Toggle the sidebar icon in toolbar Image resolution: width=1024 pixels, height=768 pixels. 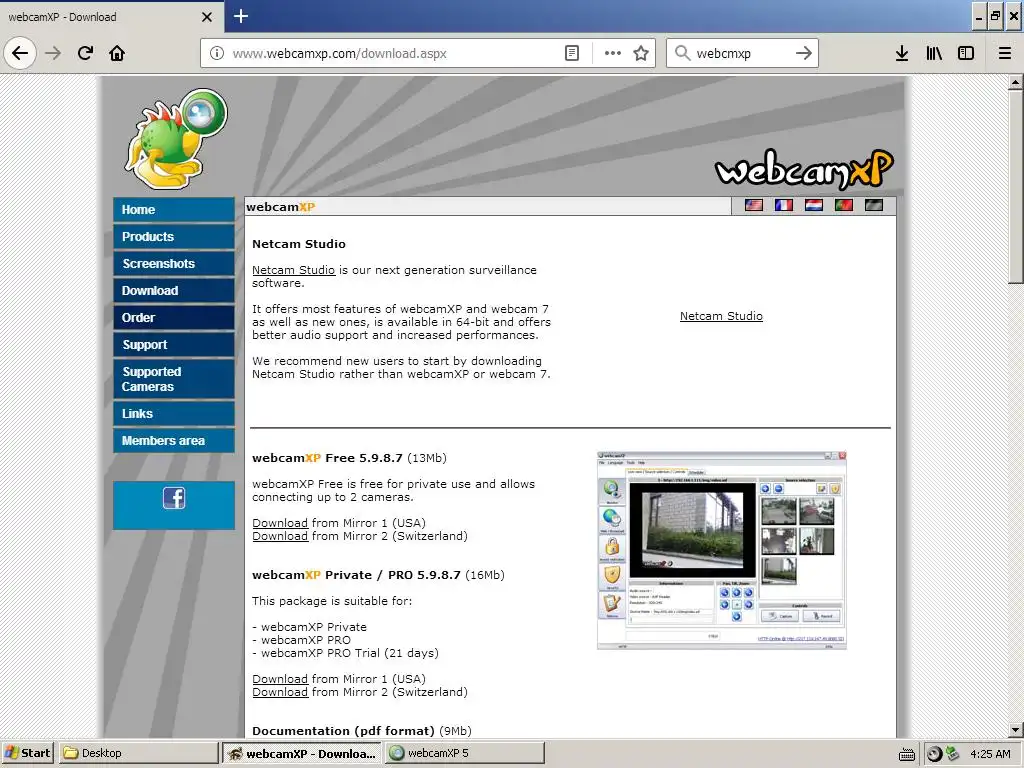[966, 53]
